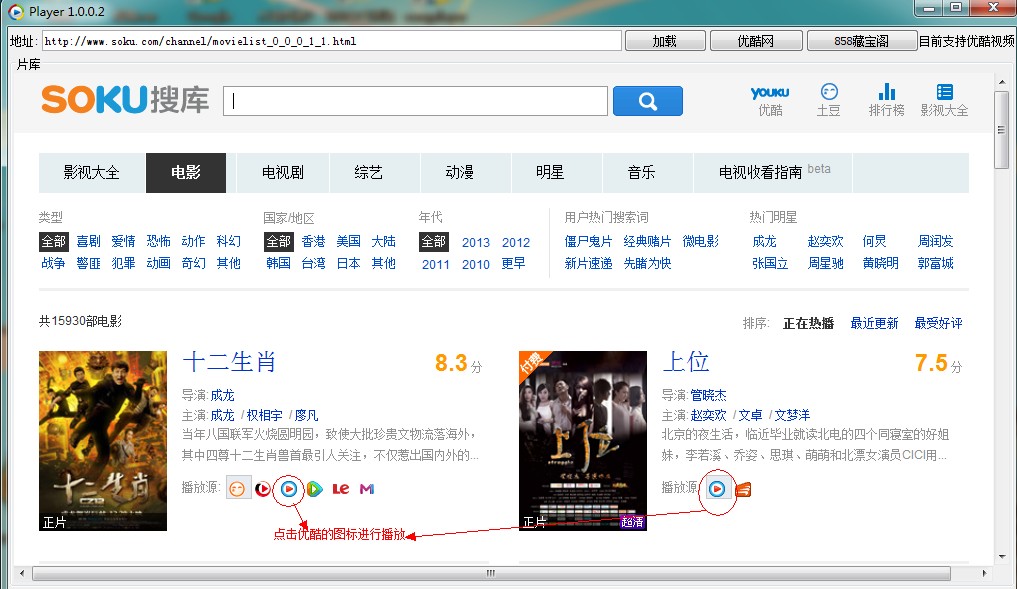Image resolution: width=1017 pixels, height=589 pixels.
Task: Sort by 正在热播
Action: coord(808,323)
